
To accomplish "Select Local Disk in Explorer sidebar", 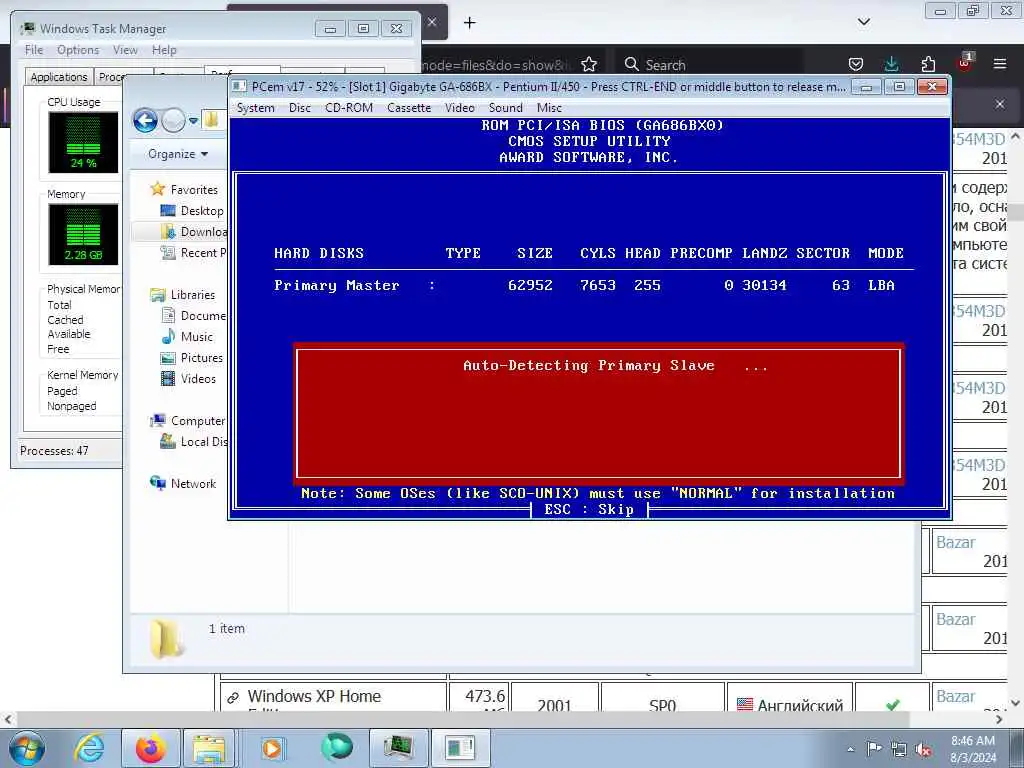I will pyautogui.click(x=204, y=441).
